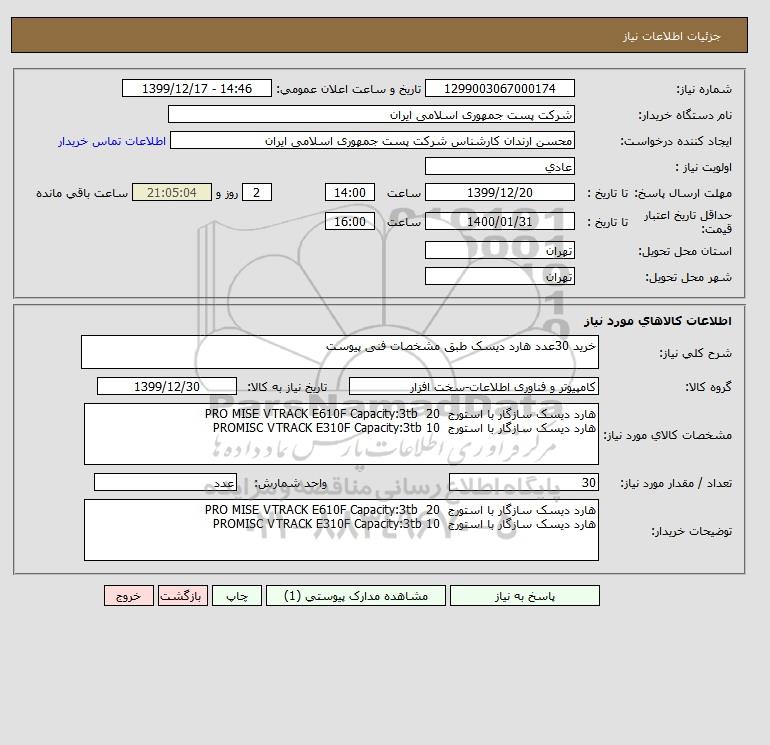This screenshot has height=745, width=770.
Task: Click the goods group field کامپیوتر و فناوری
Action: tap(473, 386)
